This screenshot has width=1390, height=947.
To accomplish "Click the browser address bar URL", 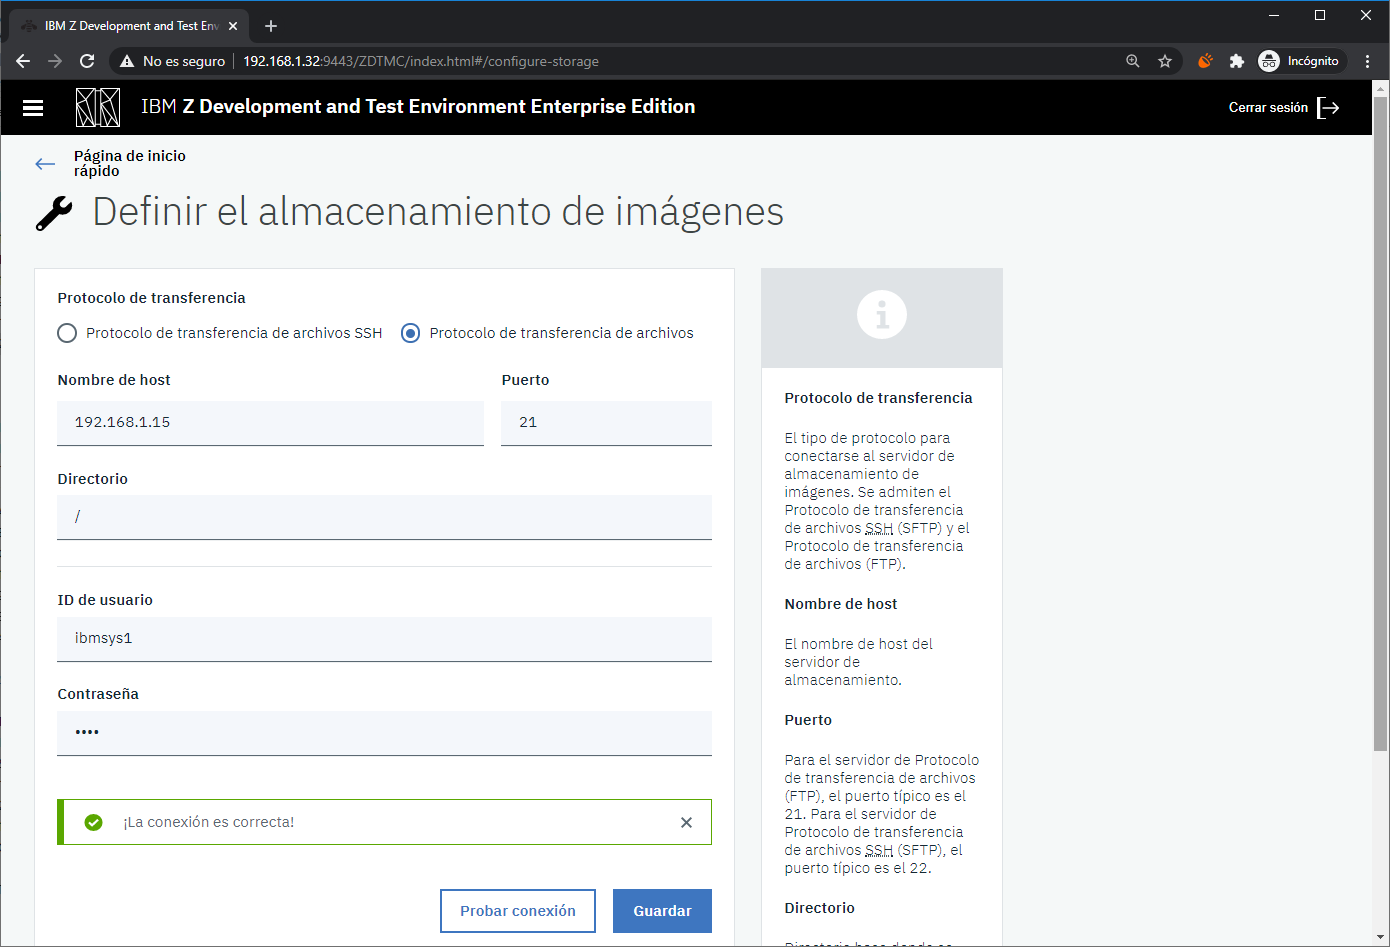I will [421, 61].
